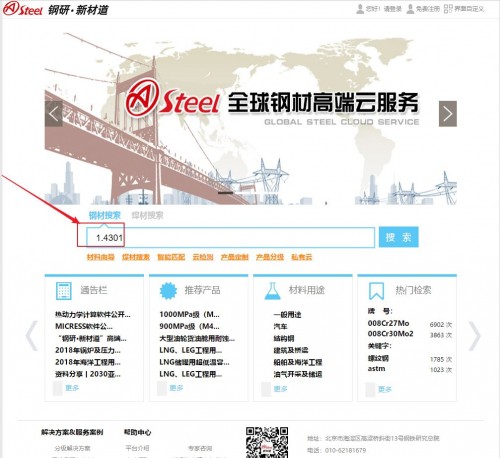Open the orange 焊材搜索 link below search box
Viewport: 500px width, 458px height.
click(x=136, y=257)
